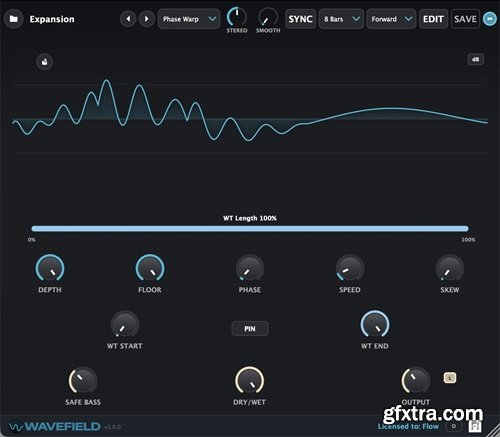Click the OUTPUT knob
This screenshot has height=437, width=500.
(x=416, y=381)
